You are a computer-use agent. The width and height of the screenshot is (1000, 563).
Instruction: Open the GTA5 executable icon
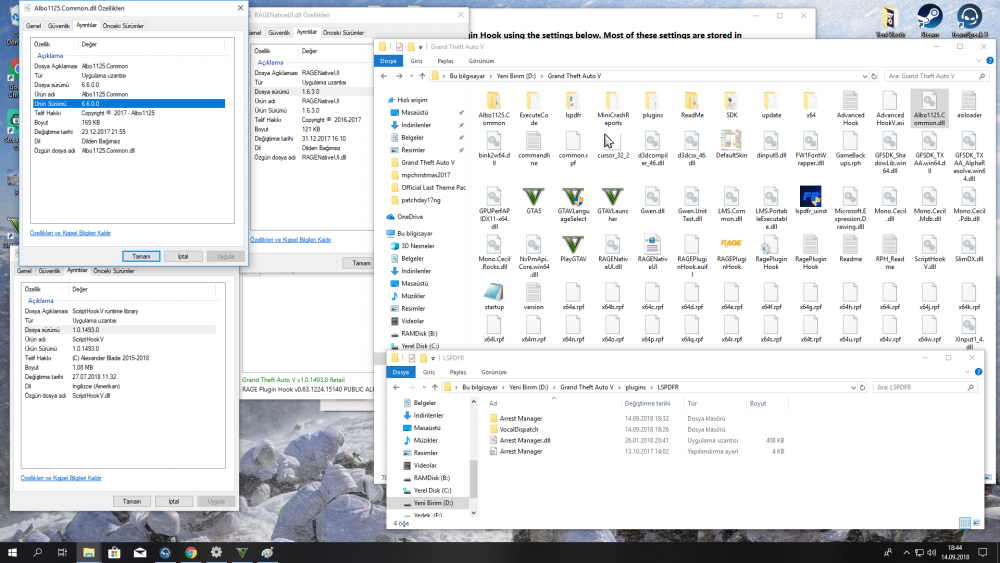(x=534, y=201)
